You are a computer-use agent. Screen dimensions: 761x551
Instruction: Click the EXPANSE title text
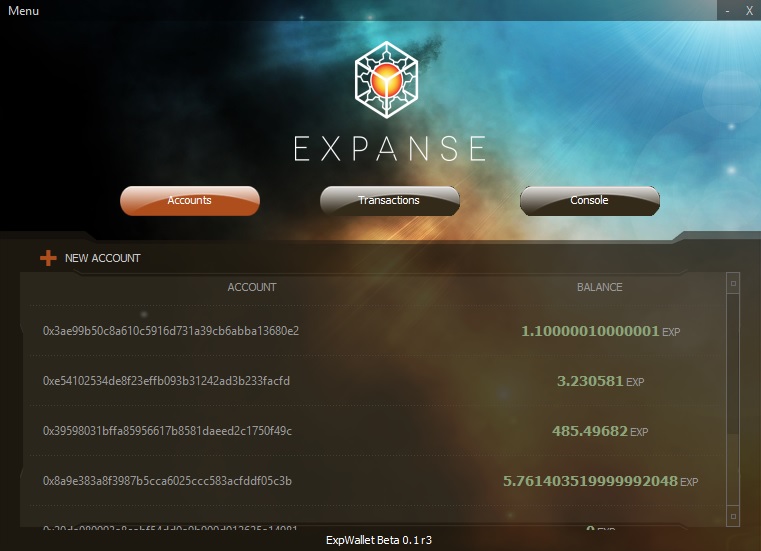coord(389,149)
